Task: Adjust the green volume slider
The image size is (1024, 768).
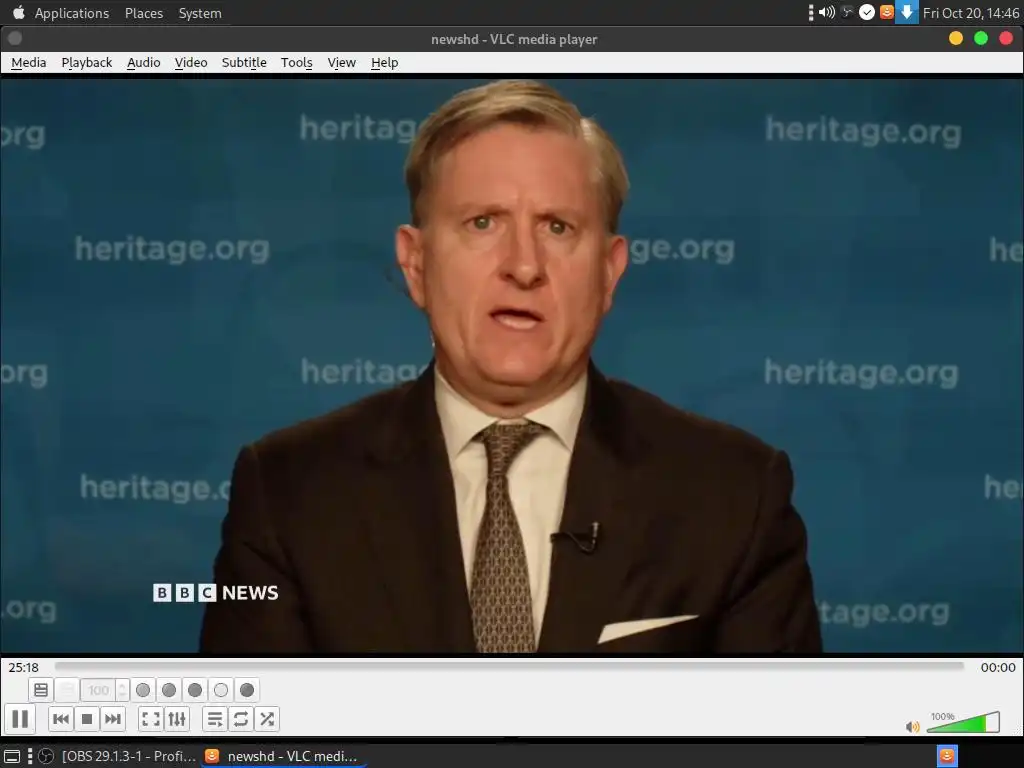Action: (x=963, y=722)
